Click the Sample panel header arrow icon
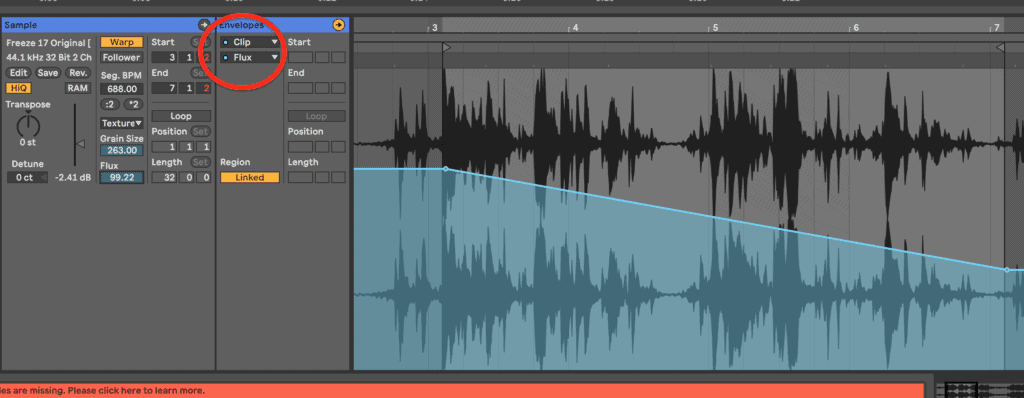The image size is (1024, 398). coord(204,25)
